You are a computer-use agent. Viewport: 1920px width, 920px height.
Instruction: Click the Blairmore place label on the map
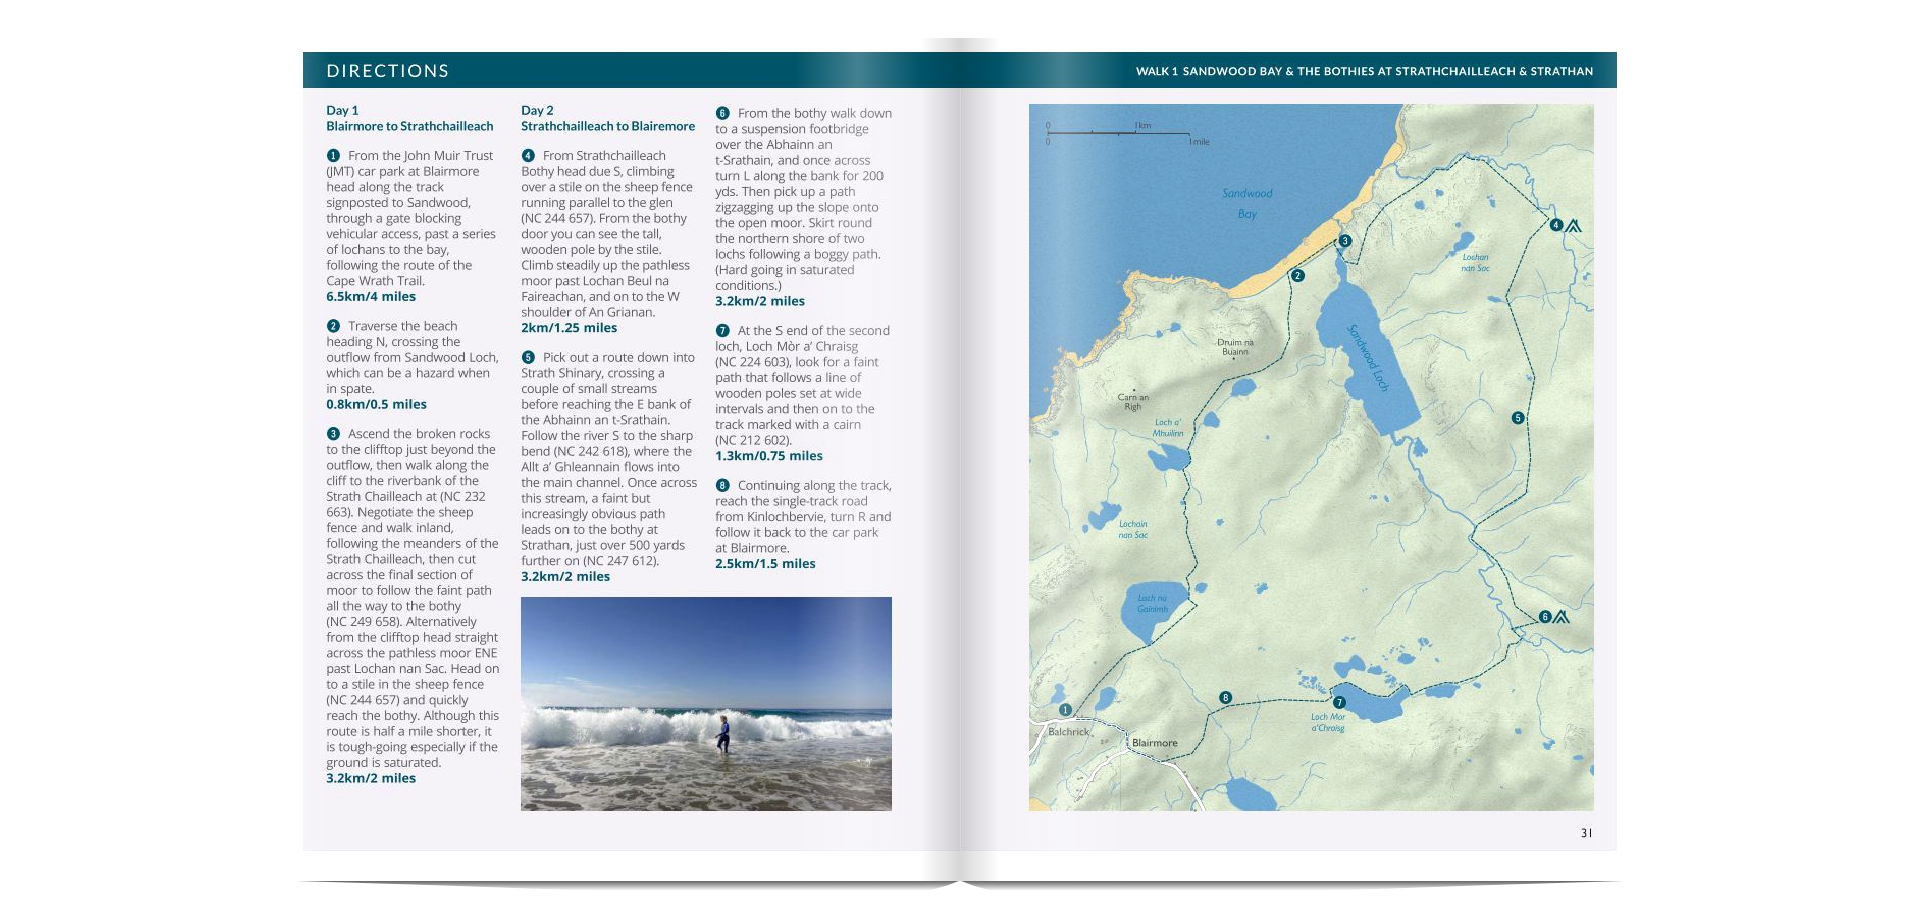coord(1154,743)
